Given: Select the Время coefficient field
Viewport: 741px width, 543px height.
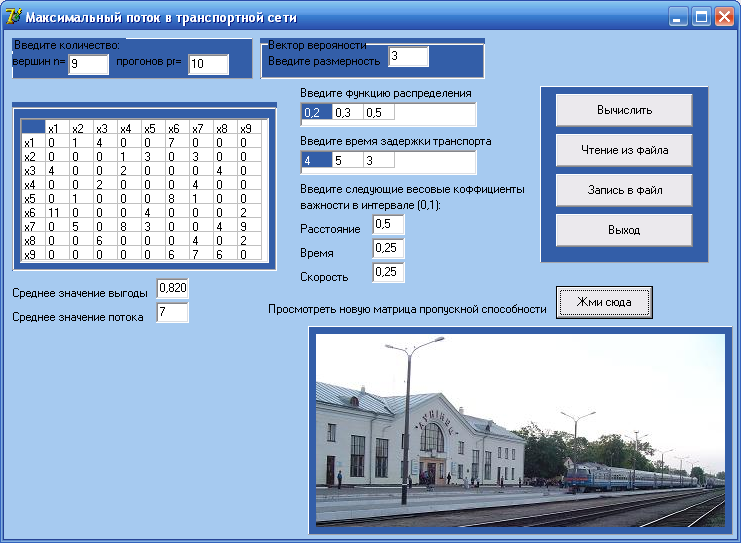Looking at the screenshot, I should click(388, 248).
